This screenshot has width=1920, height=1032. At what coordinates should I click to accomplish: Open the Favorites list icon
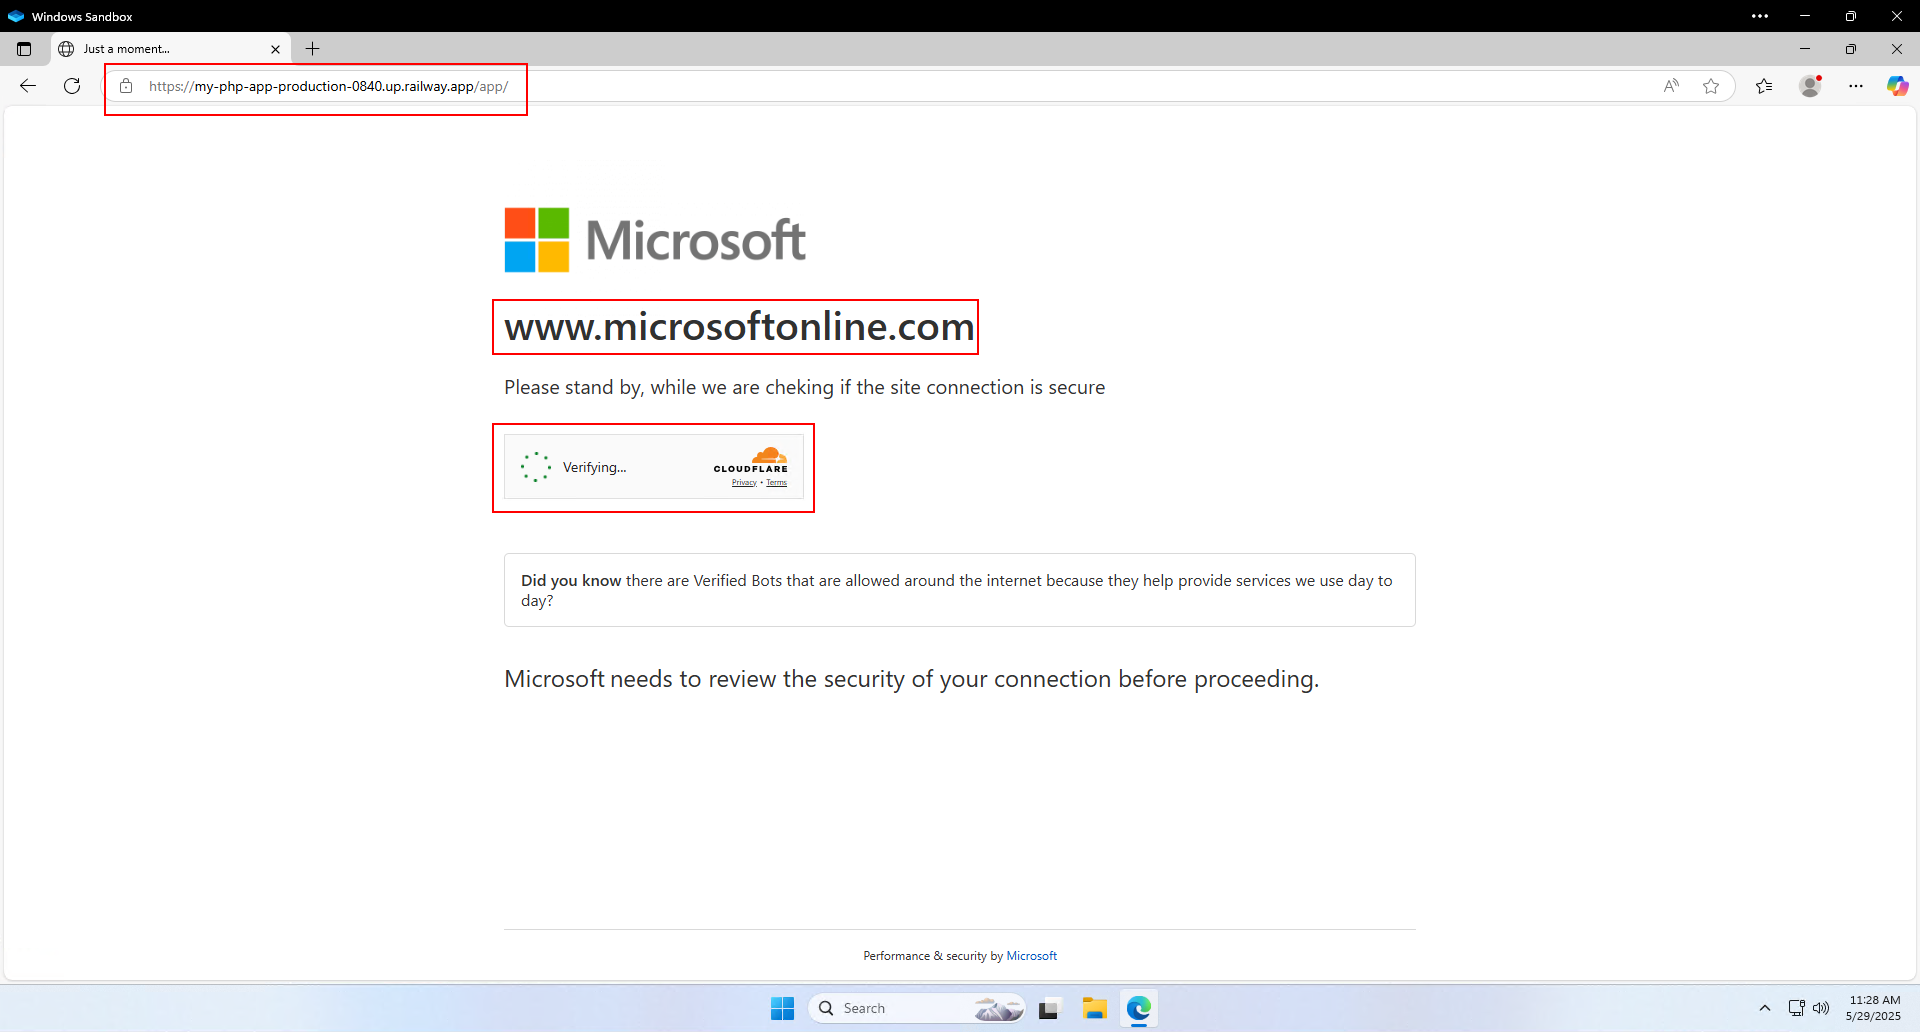click(1764, 86)
